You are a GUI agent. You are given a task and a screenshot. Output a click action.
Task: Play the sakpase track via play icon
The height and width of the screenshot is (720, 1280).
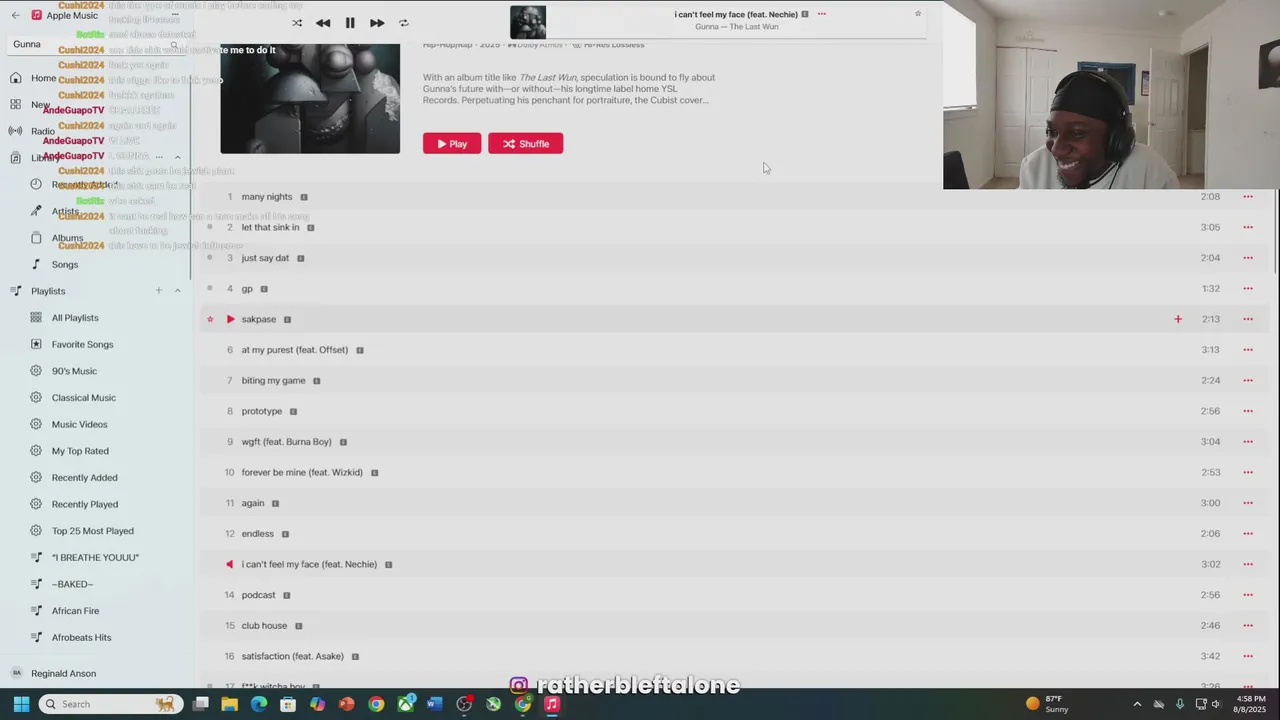tap(230, 319)
